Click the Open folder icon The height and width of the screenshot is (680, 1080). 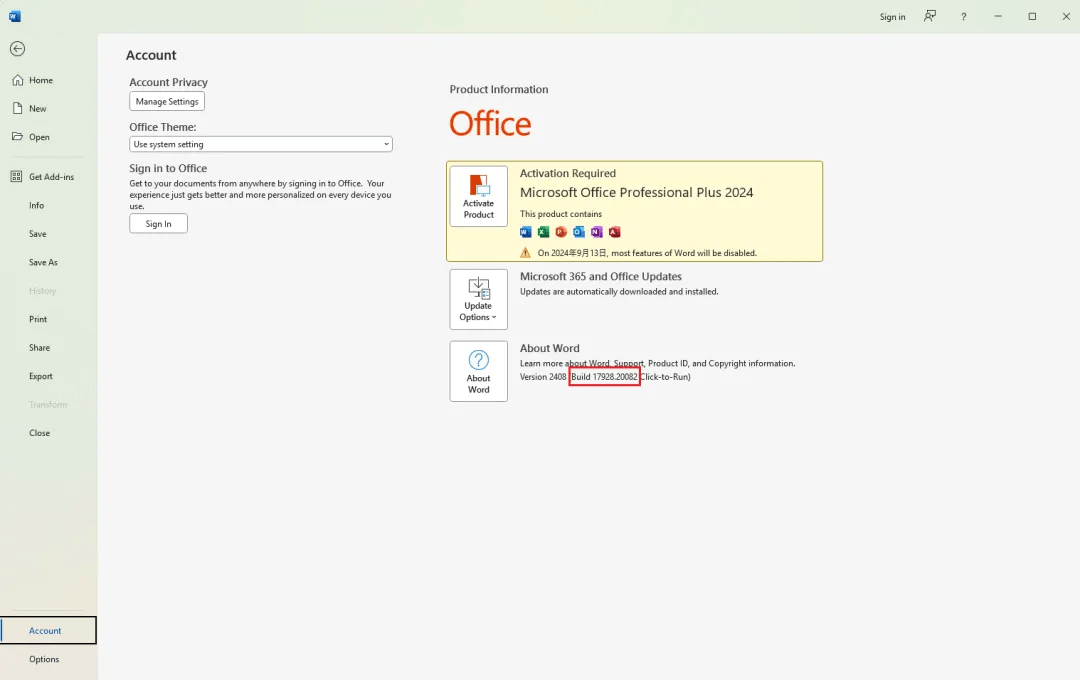point(17,137)
